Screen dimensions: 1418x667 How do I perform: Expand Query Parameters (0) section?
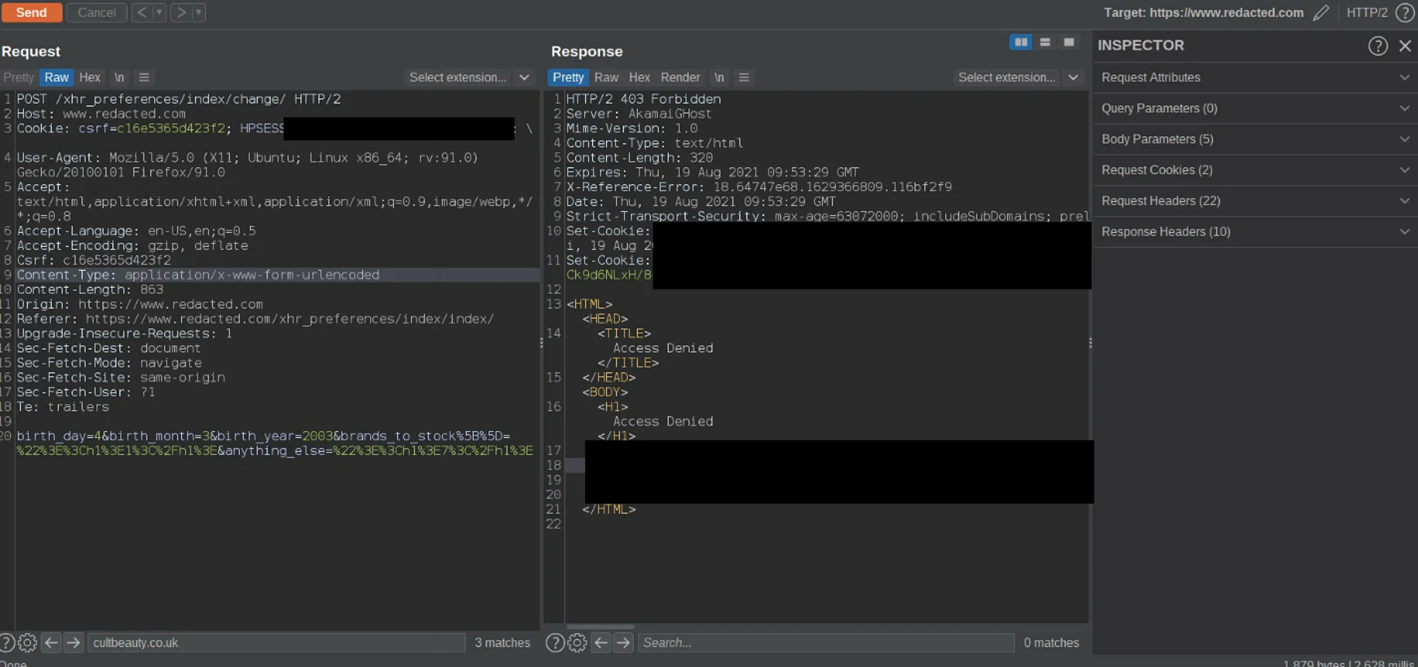(x=1255, y=108)
